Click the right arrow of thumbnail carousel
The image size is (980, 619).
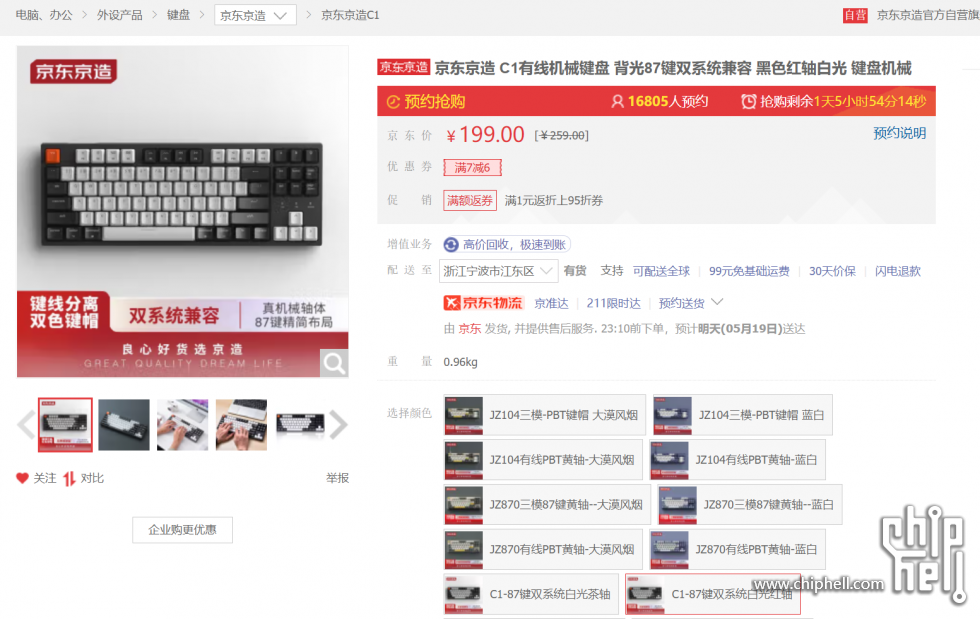338,425
